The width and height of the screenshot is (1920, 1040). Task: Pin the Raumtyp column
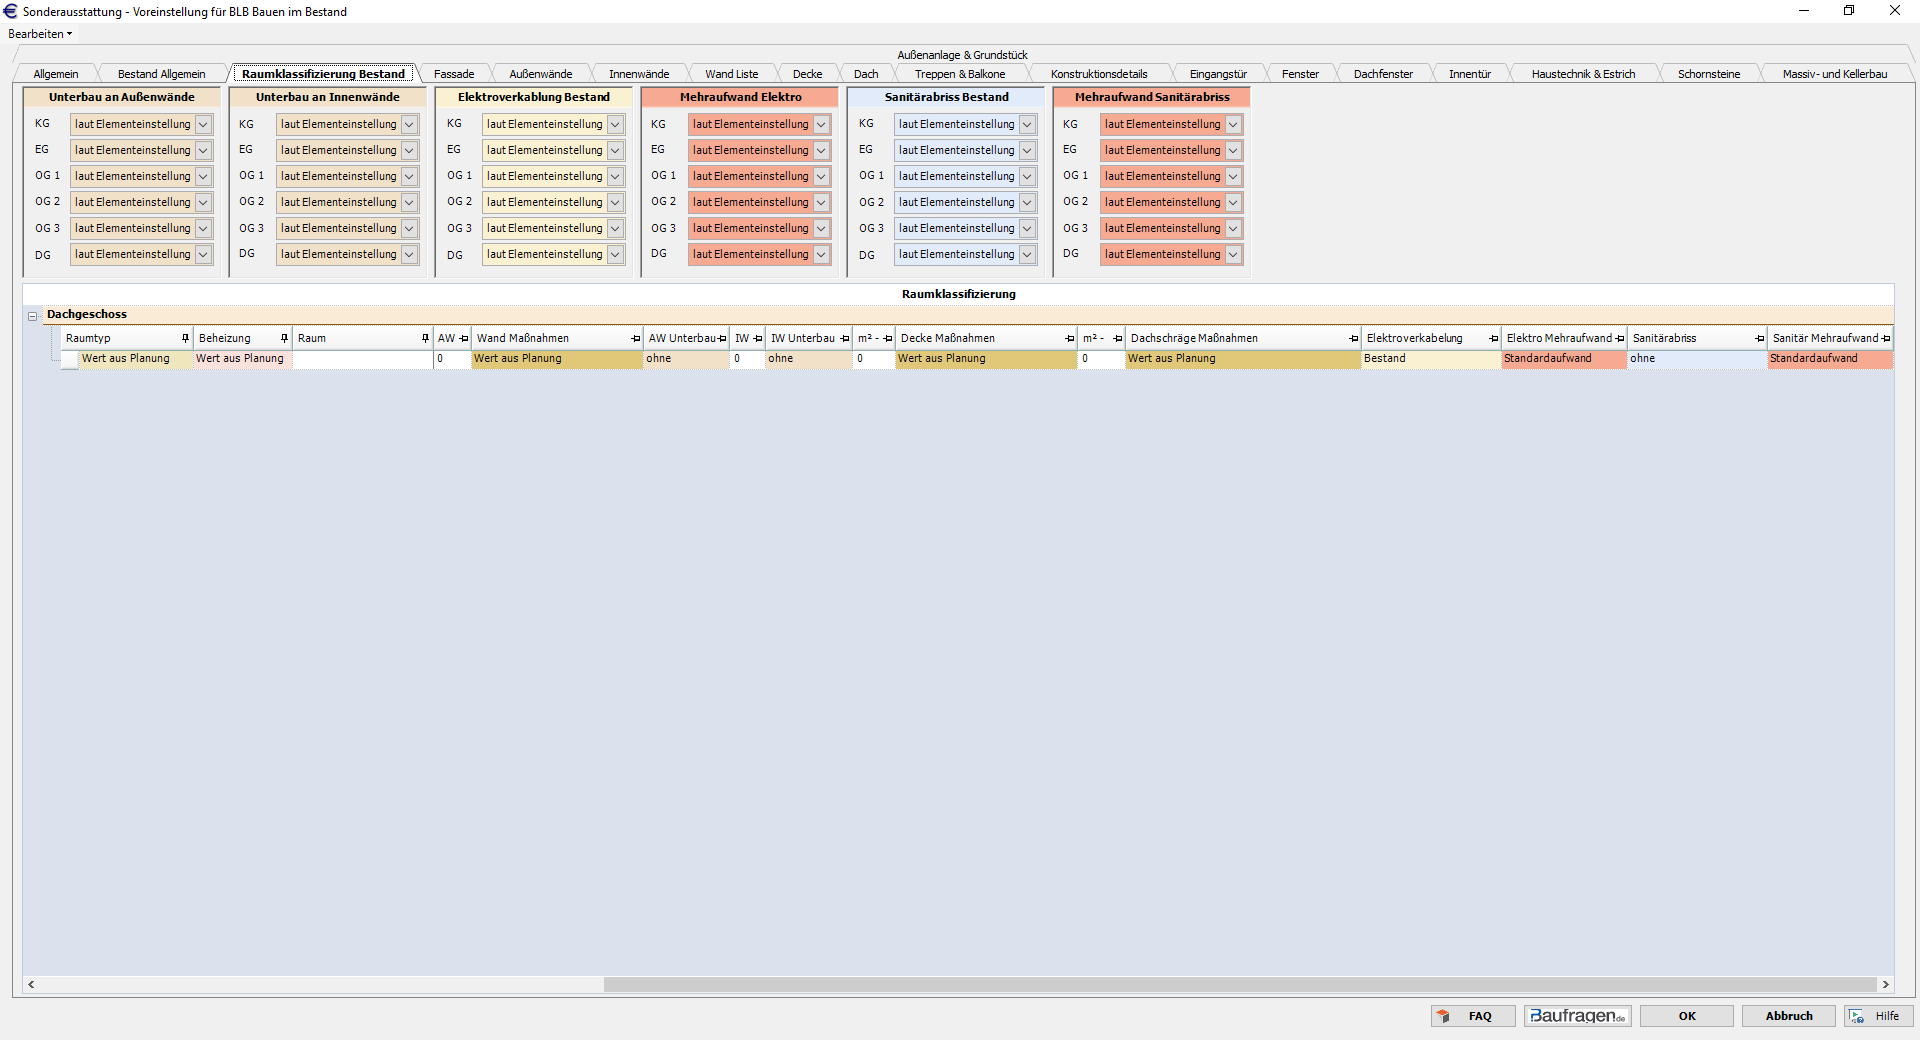tap(185, 338)
